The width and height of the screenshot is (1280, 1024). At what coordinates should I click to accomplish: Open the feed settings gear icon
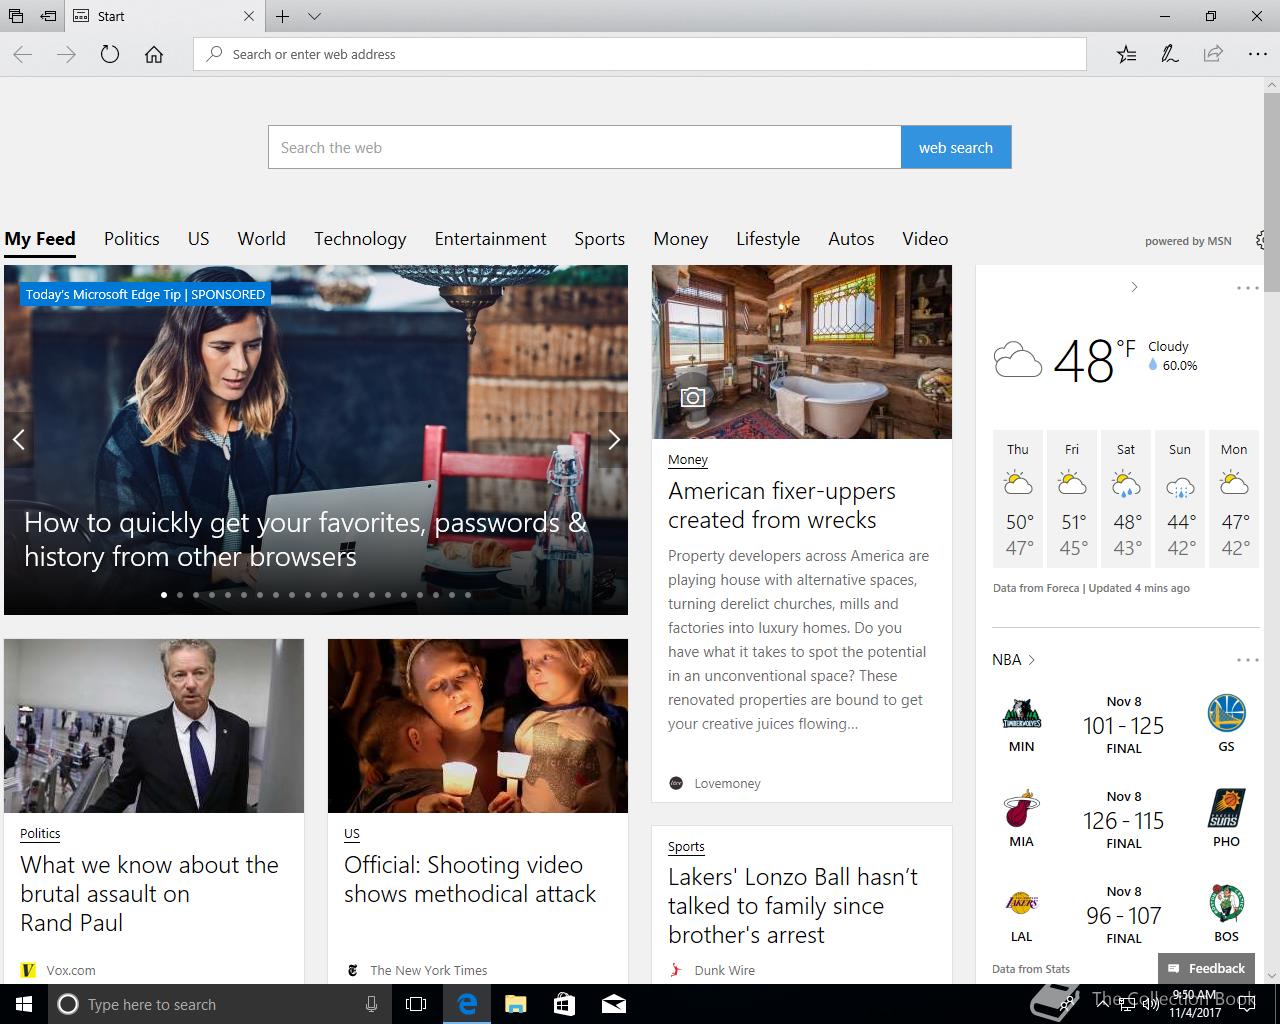tap(1262, 240)
